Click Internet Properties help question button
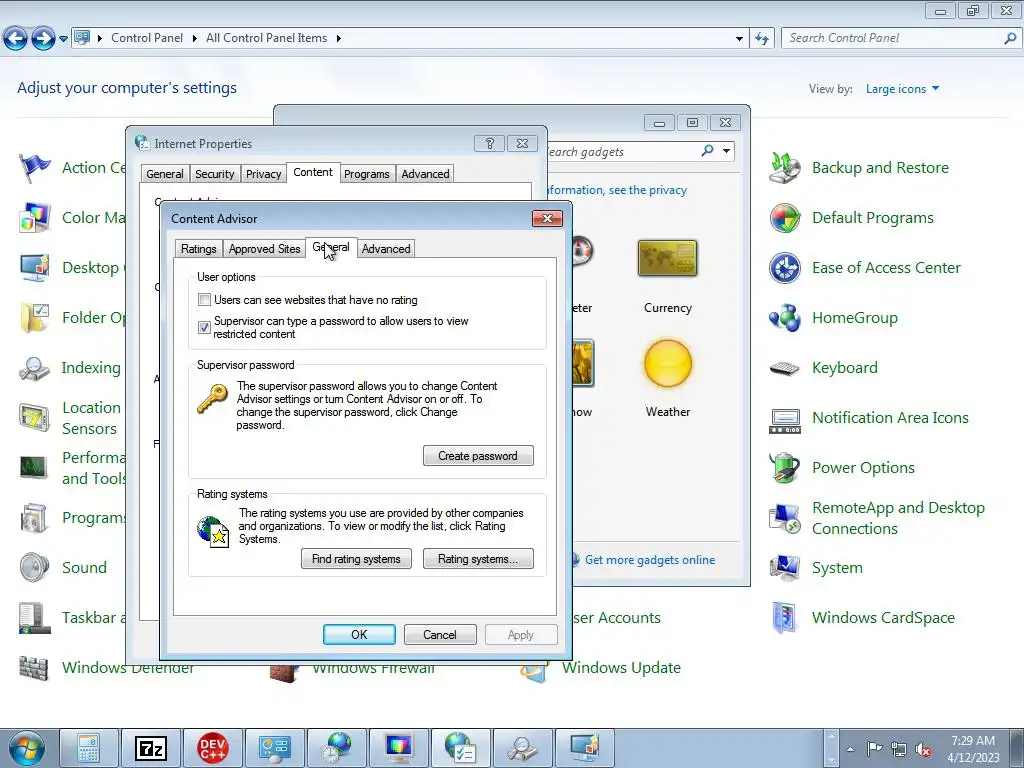 click(x=489, y=144)
